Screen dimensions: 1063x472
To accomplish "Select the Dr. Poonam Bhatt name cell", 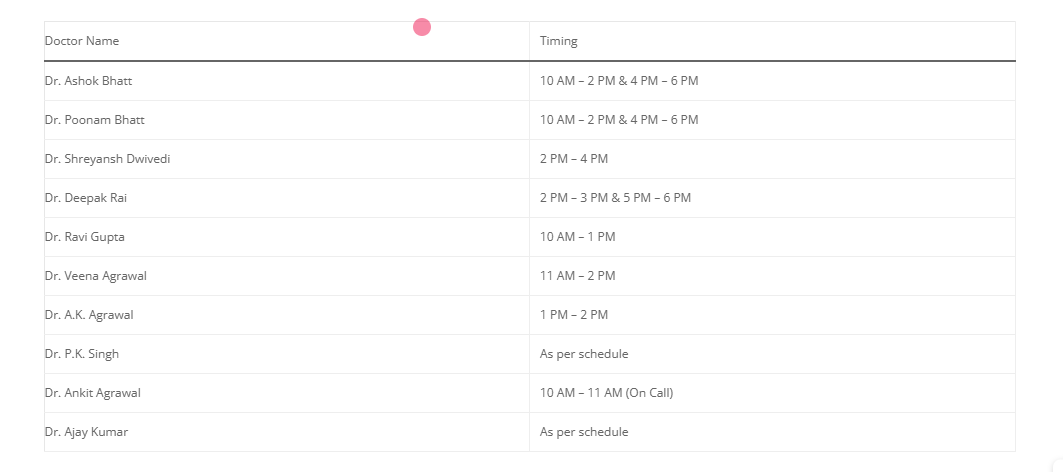I will [94, 119].
